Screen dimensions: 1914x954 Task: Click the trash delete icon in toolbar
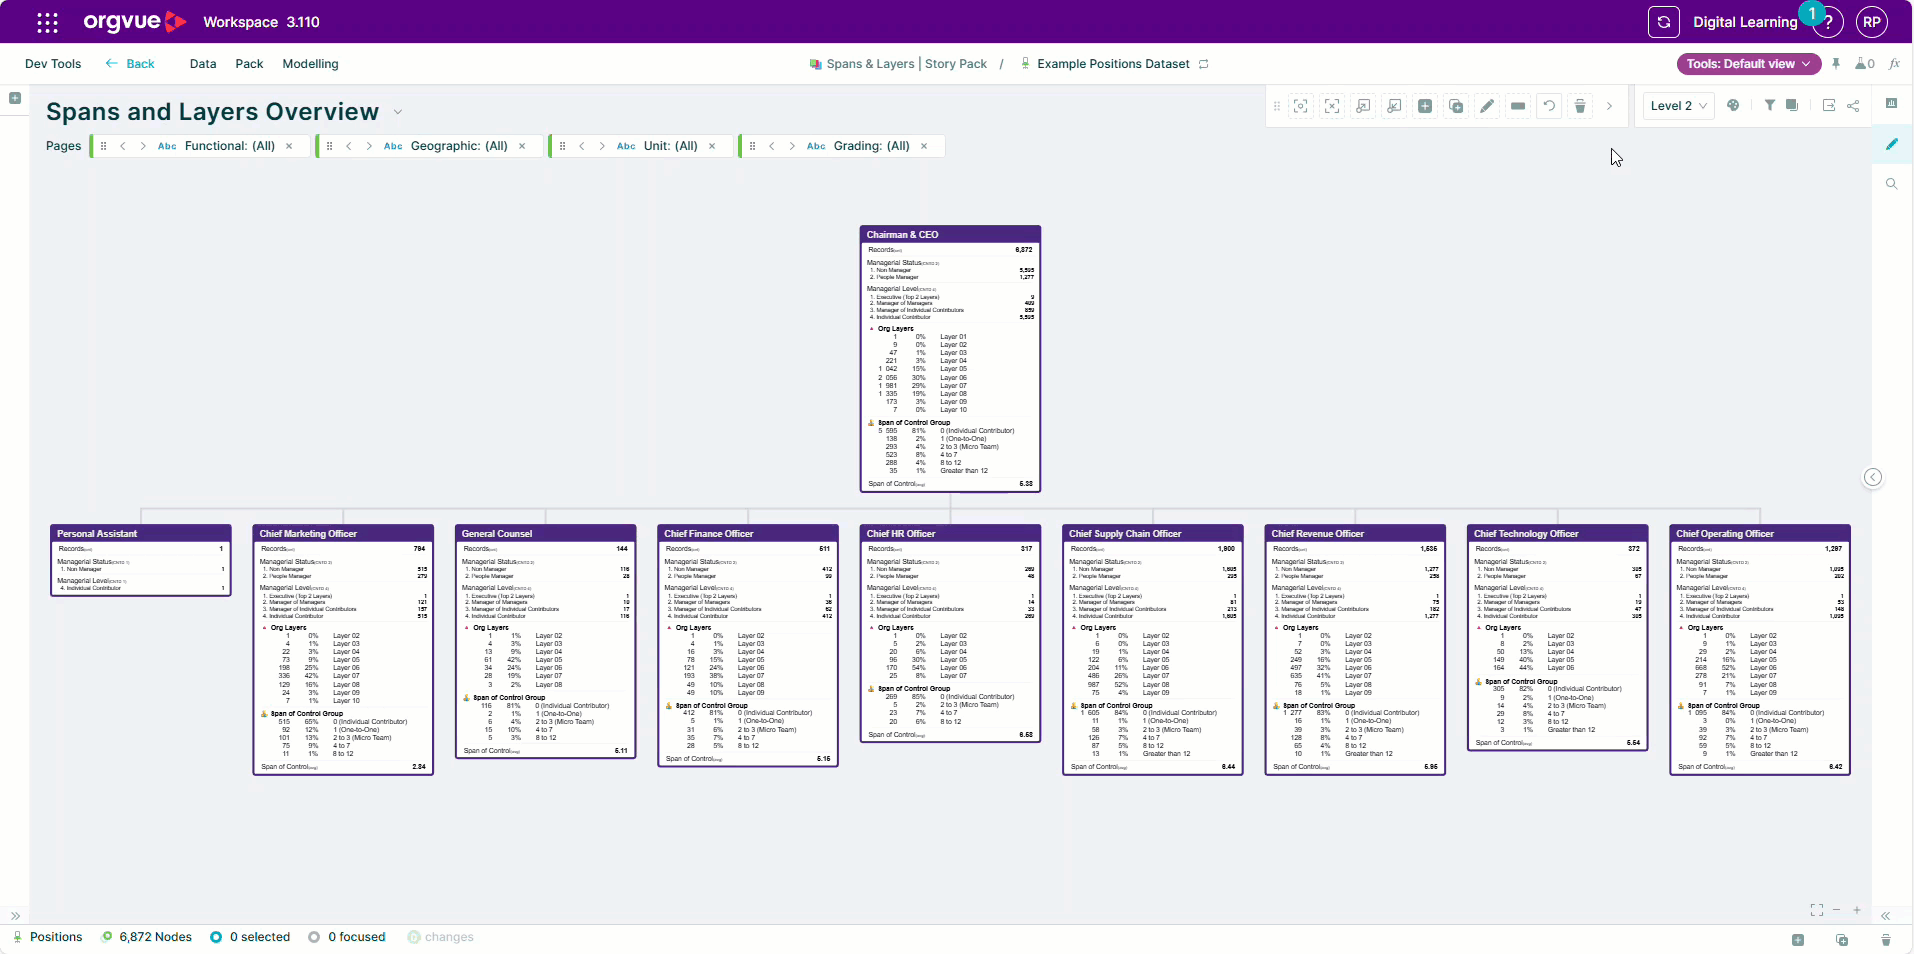1580,105
